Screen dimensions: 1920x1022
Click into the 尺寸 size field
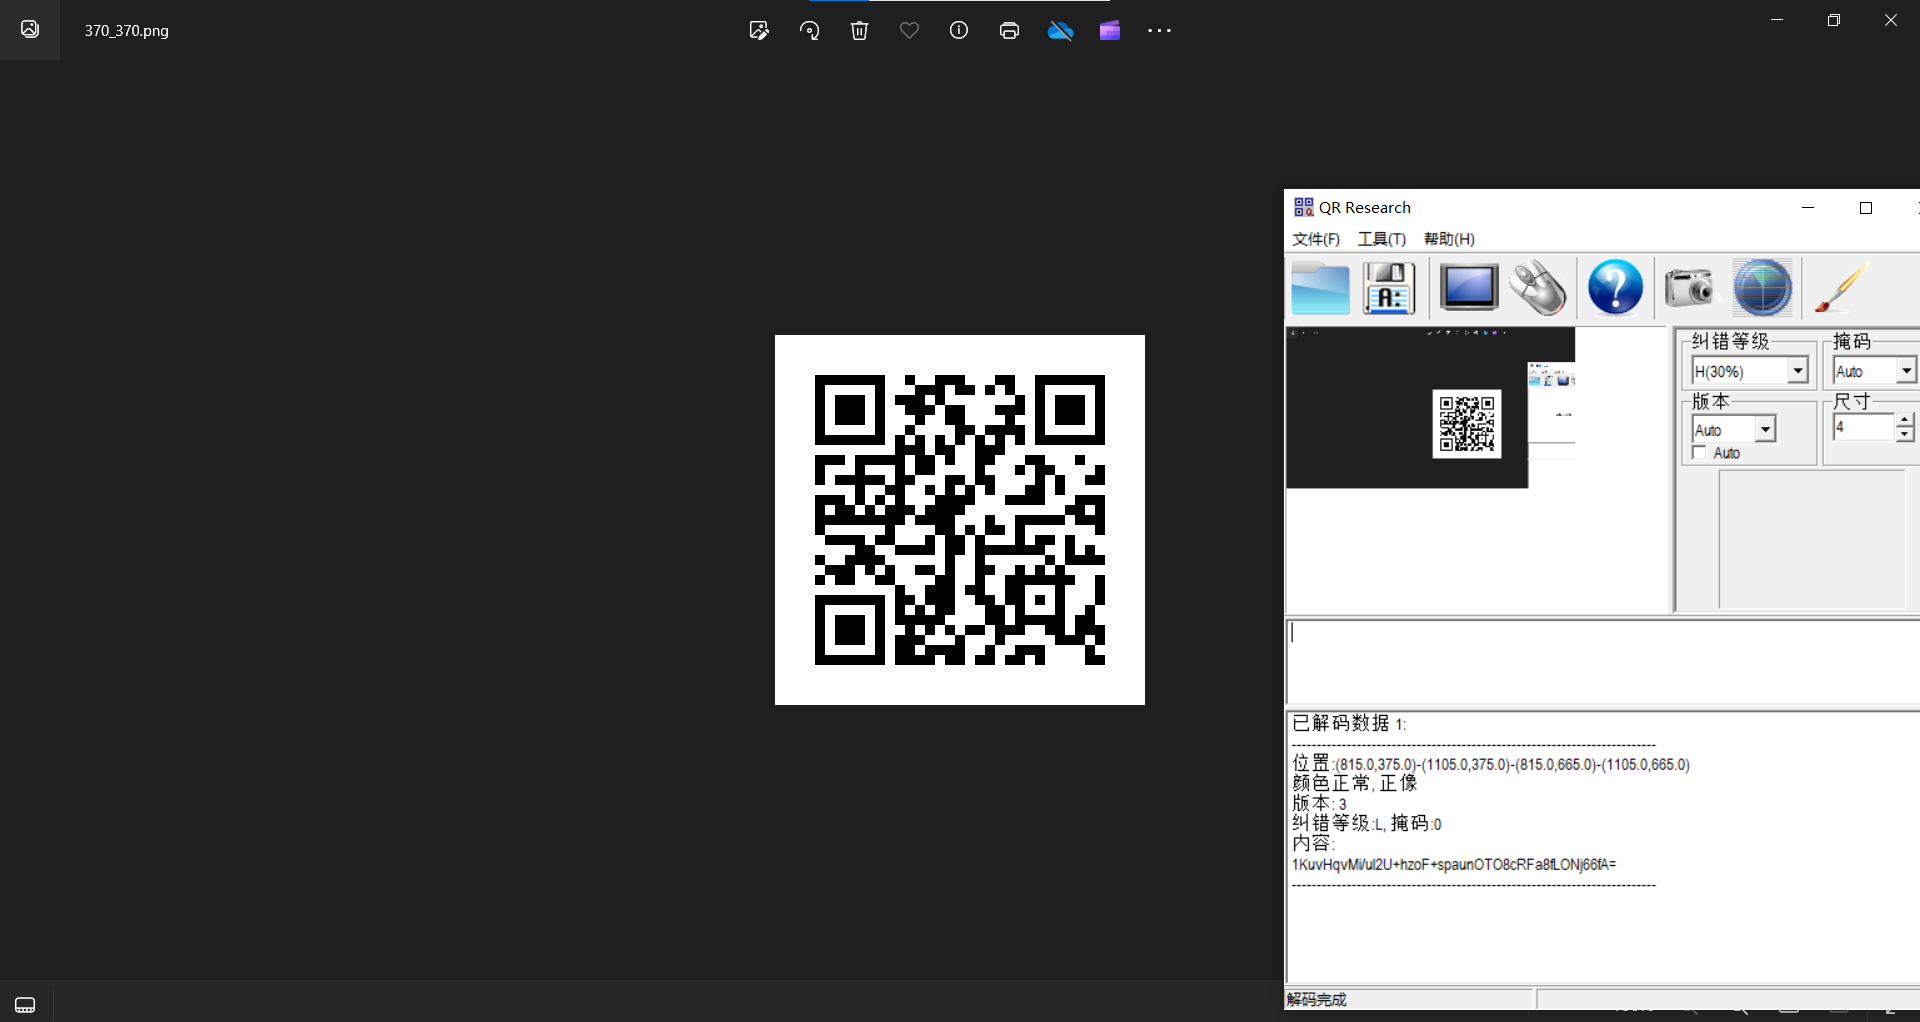pos(1864,427)
